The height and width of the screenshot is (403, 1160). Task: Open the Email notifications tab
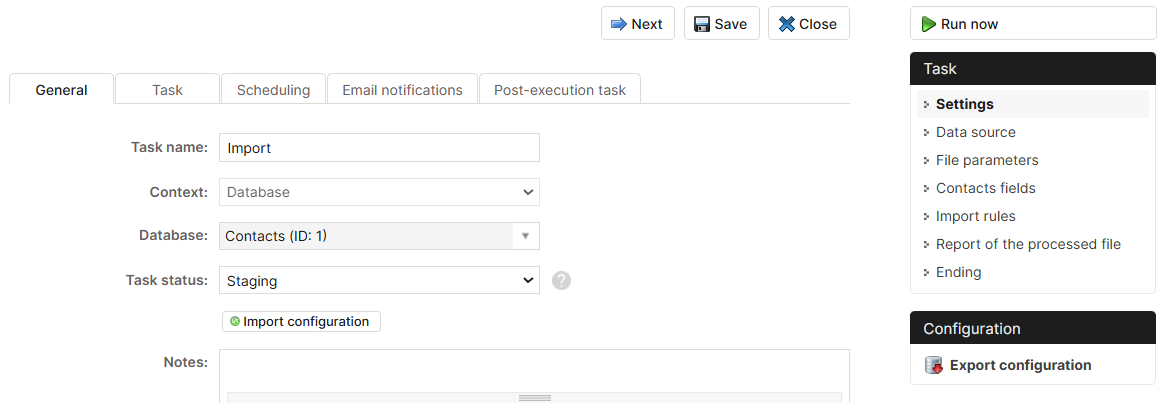point(402,90)
